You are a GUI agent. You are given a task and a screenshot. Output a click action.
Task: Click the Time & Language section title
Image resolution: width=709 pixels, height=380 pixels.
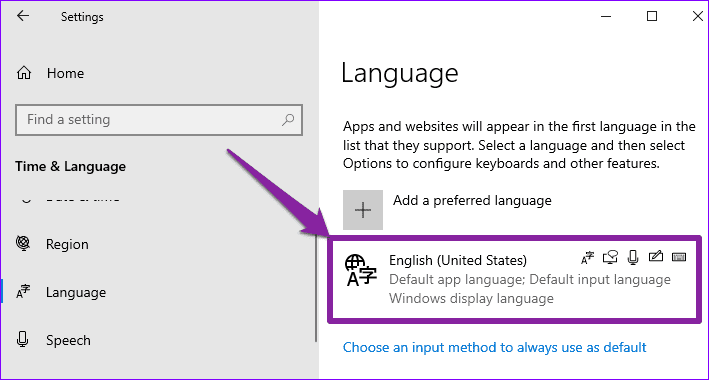70,166
